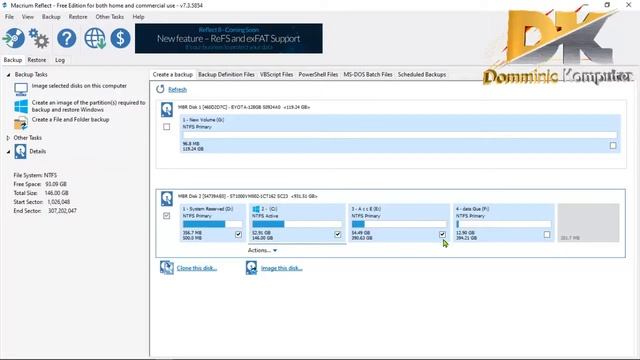Click the Clone this disk link
The width and height of the screenshot is (640, 360).
tap(196, 268)
